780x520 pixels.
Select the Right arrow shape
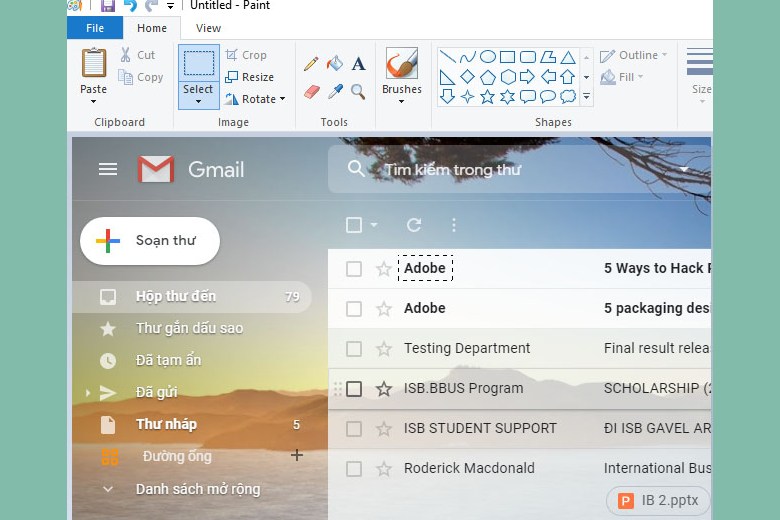point(527,77)
